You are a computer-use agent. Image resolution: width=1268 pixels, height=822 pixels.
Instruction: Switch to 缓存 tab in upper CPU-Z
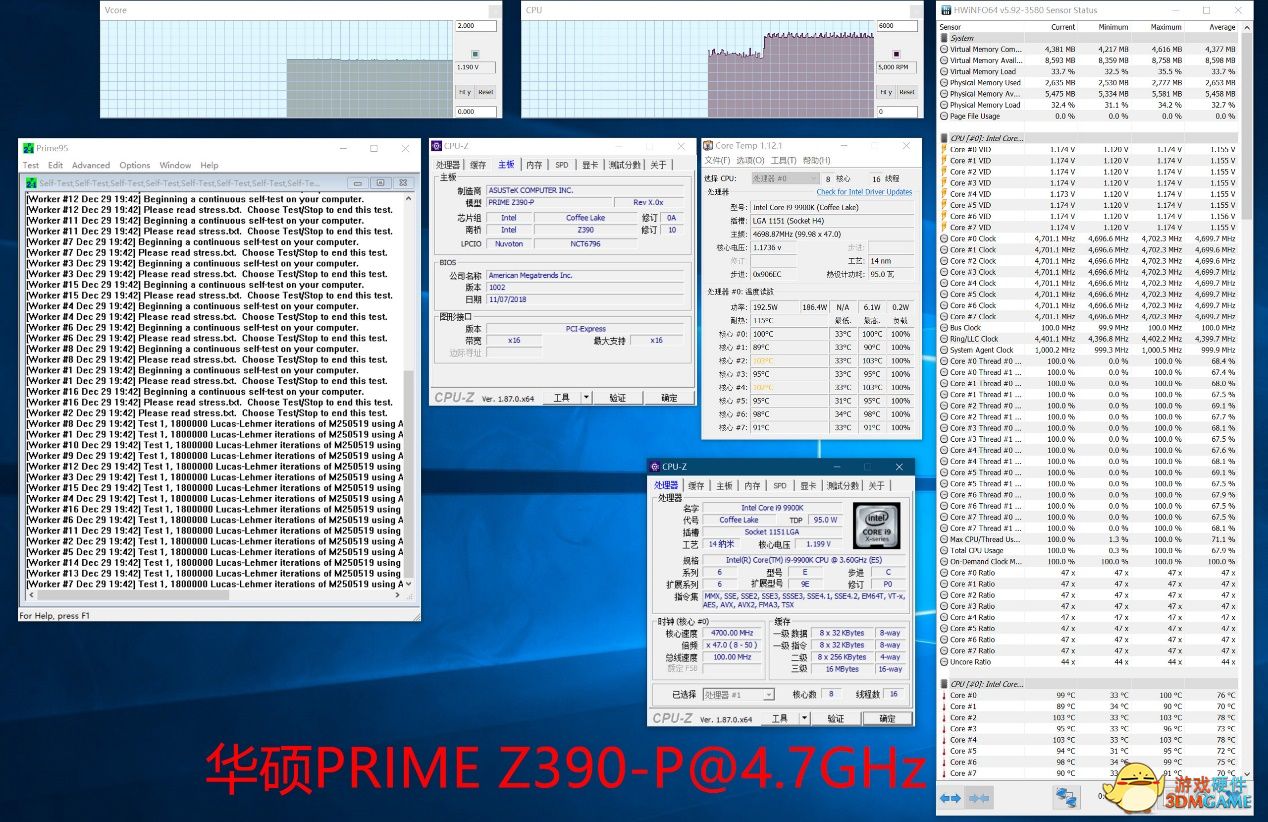[x=478, y=165]
